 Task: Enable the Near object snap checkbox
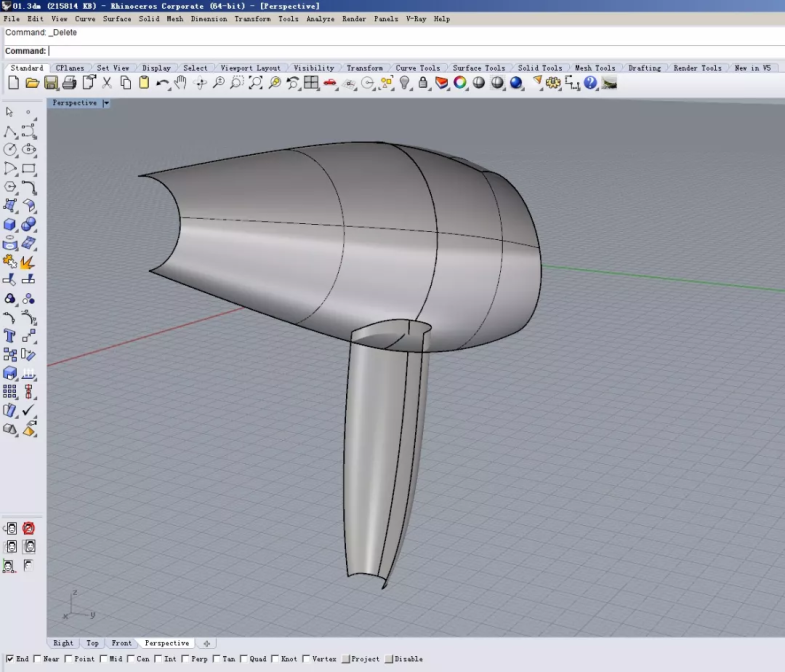point(38,659)
